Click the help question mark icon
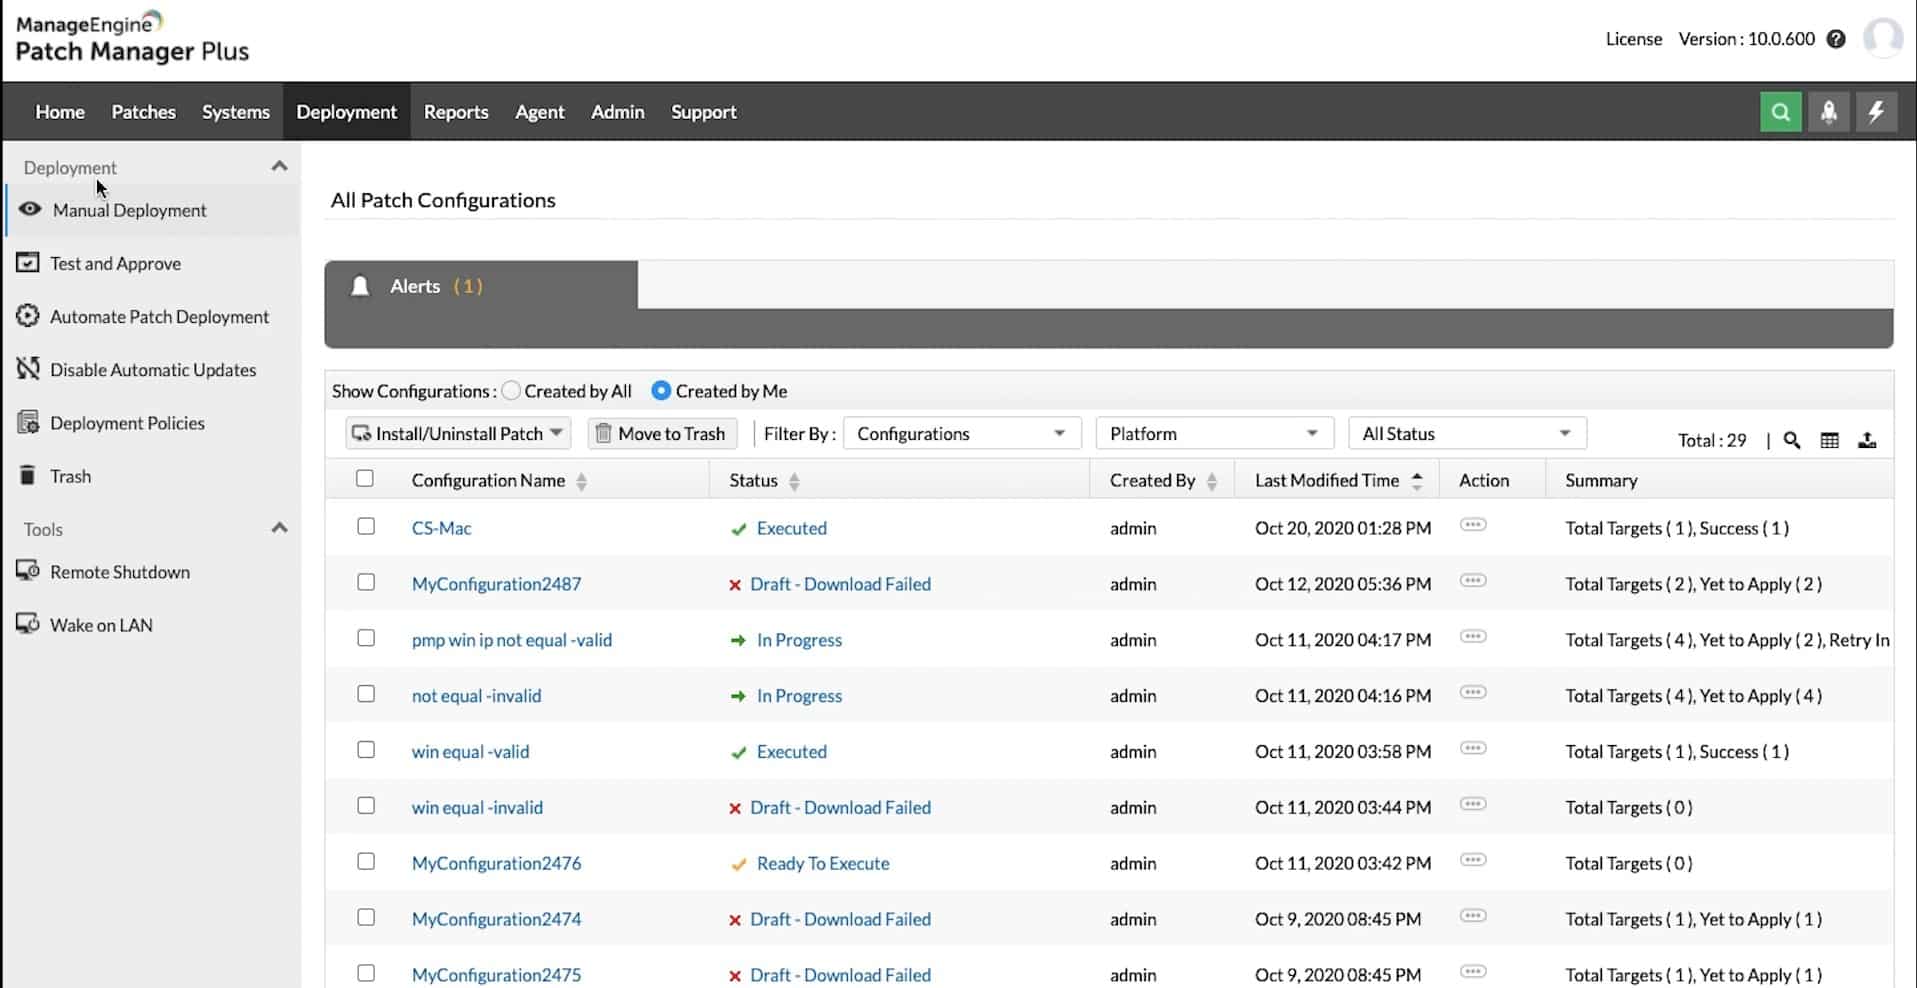 [x=1836, y=39]
